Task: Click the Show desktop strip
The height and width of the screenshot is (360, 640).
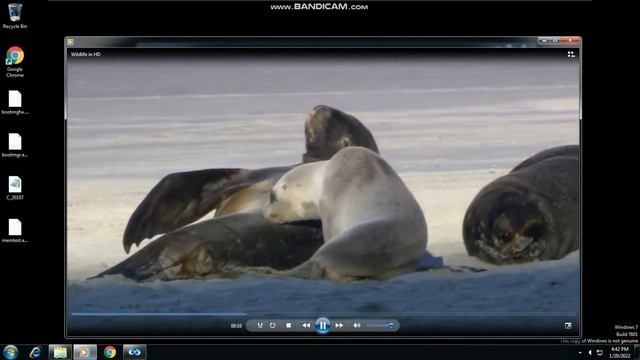Action: point(637,352)
